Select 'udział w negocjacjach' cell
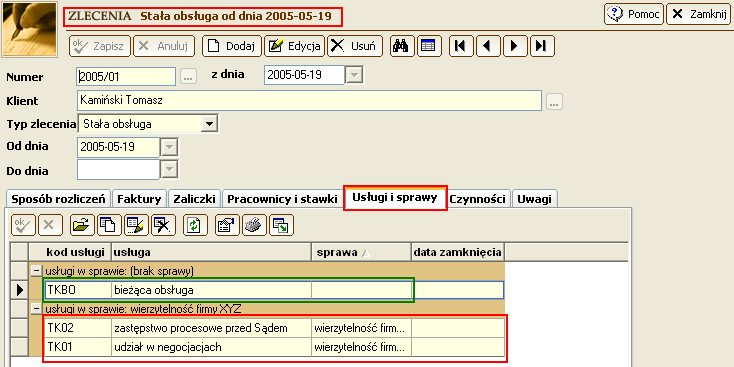The image size is (734, 367). [x=212, y=347]
